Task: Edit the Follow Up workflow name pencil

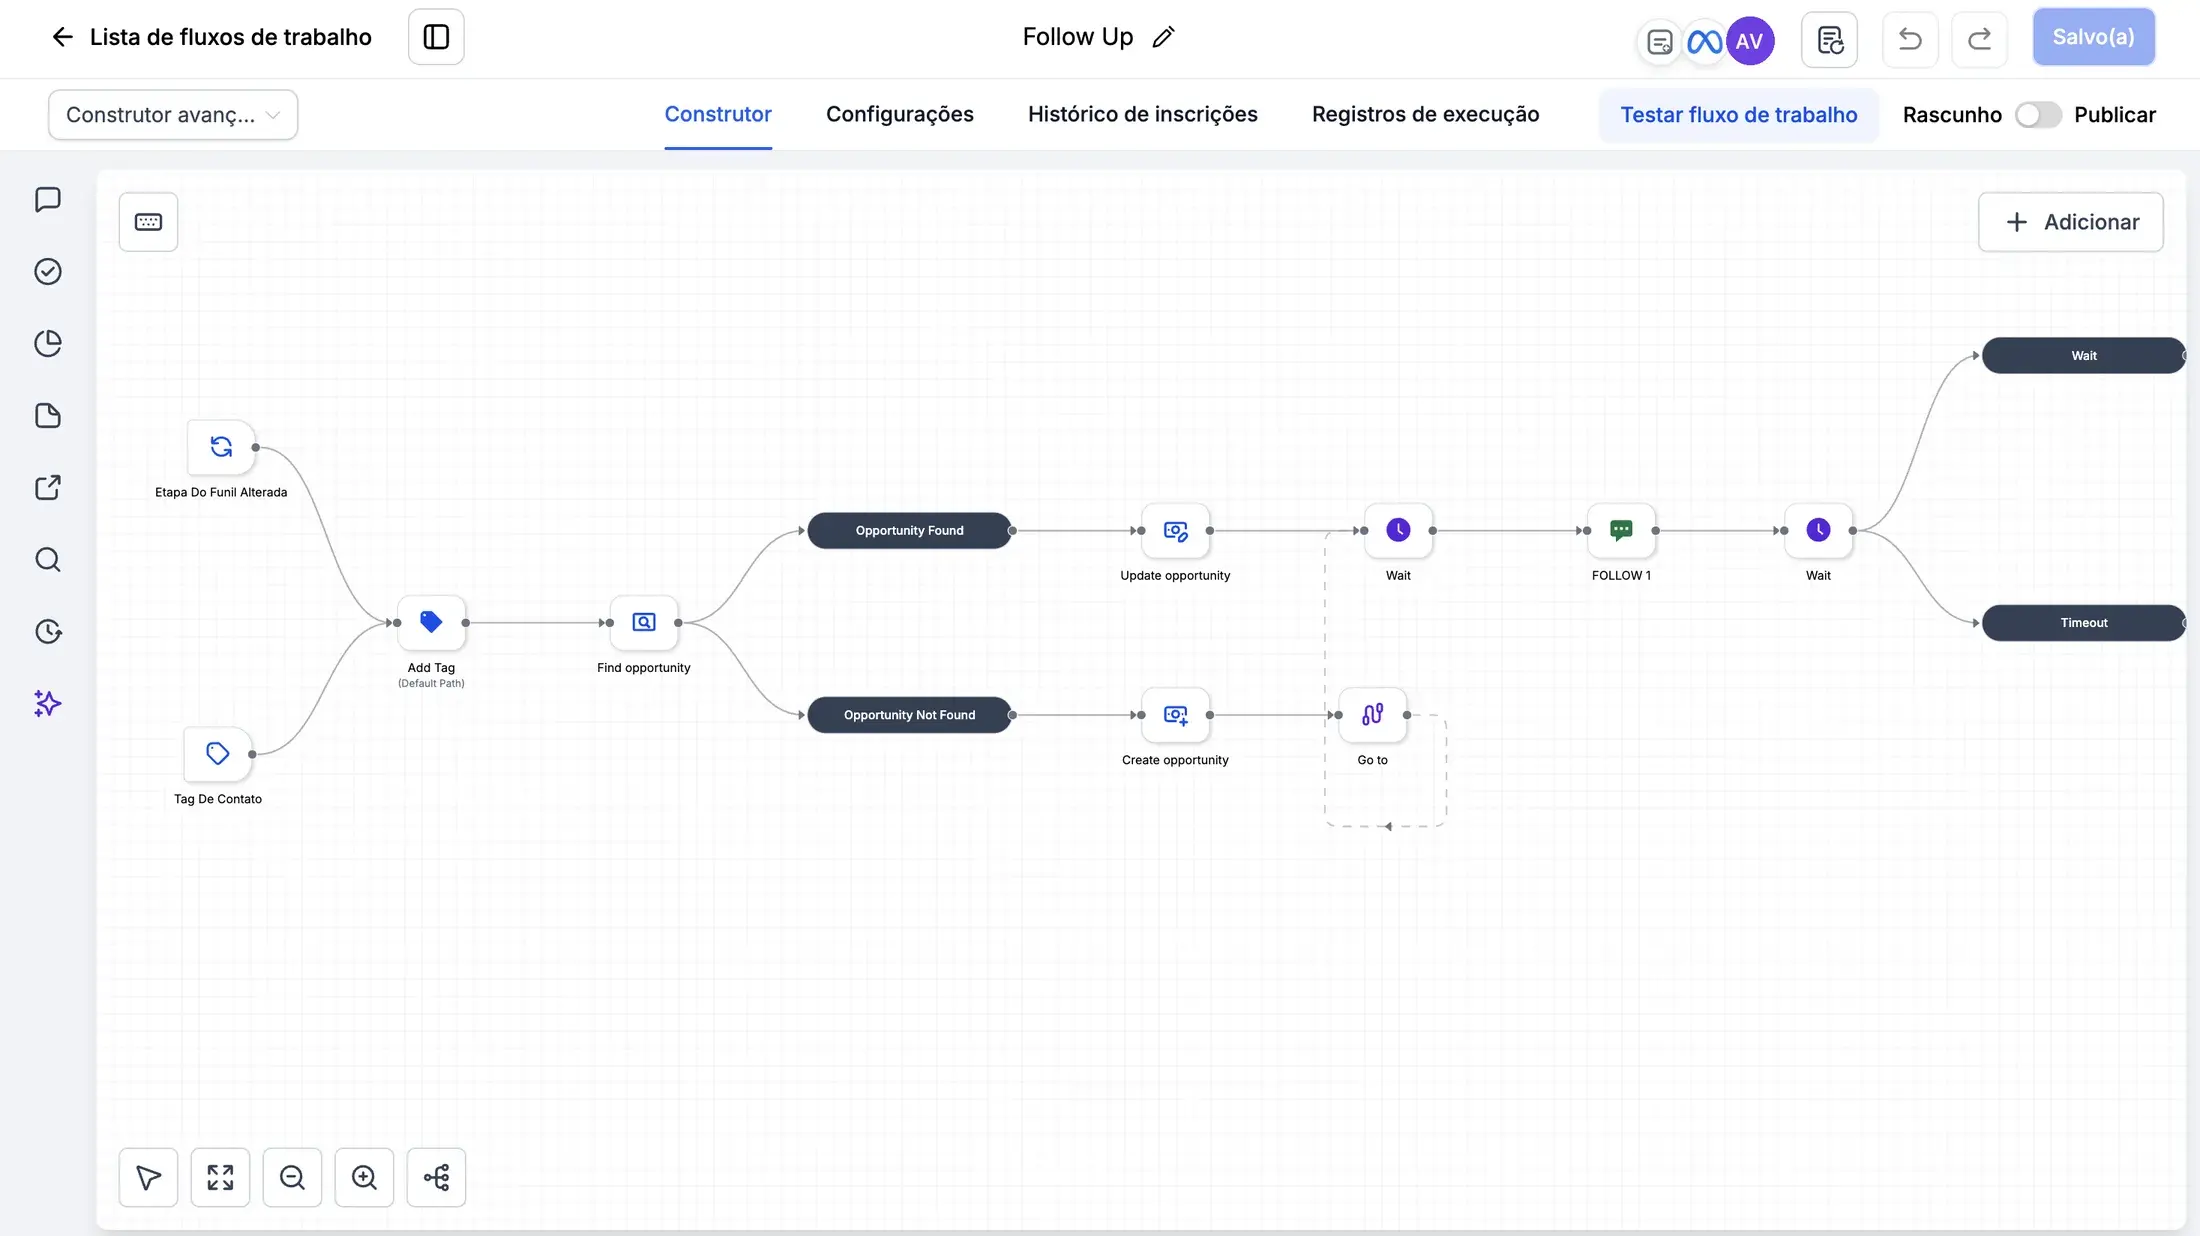Action: coord(1163,37)
